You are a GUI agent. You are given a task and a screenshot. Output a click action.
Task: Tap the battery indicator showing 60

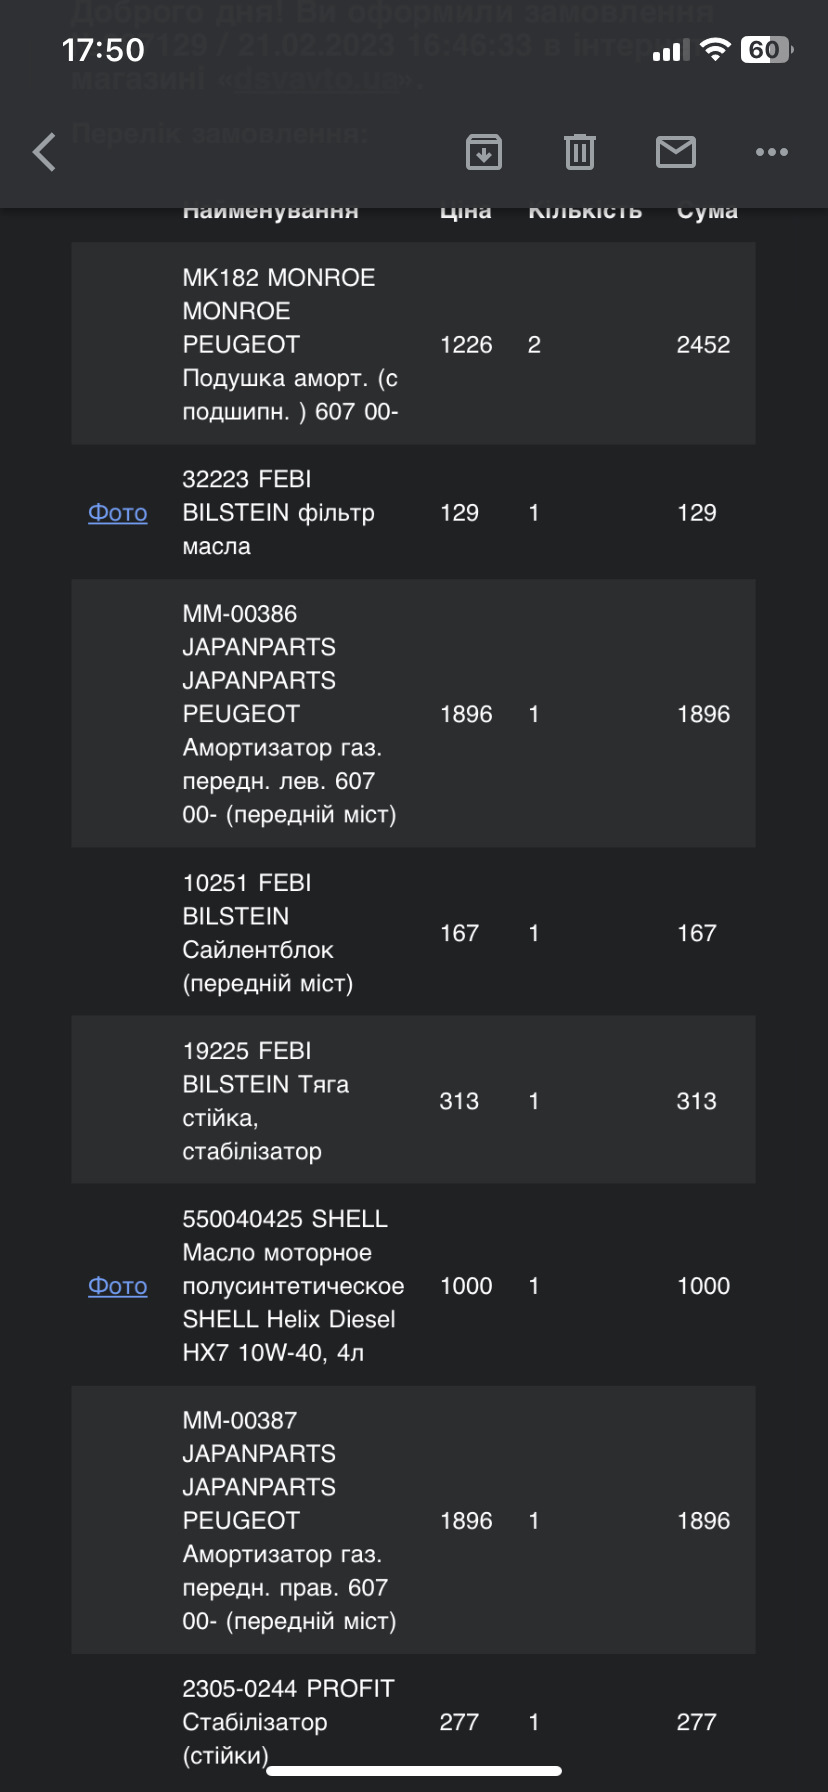coord(766,50)
